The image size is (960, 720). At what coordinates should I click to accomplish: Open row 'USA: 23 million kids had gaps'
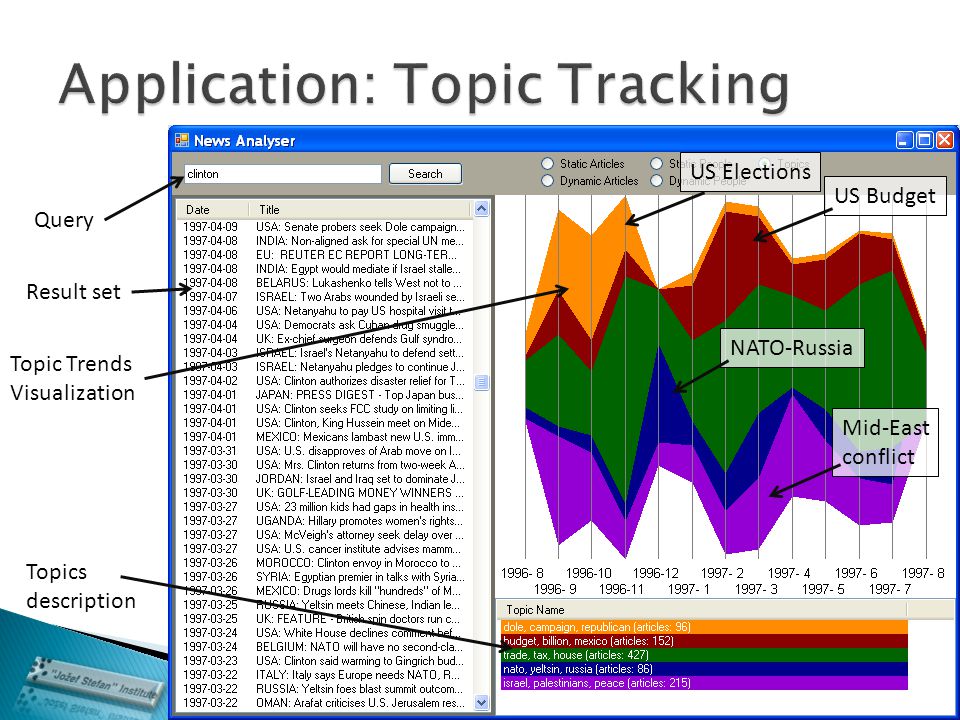[x=324, y=507]
